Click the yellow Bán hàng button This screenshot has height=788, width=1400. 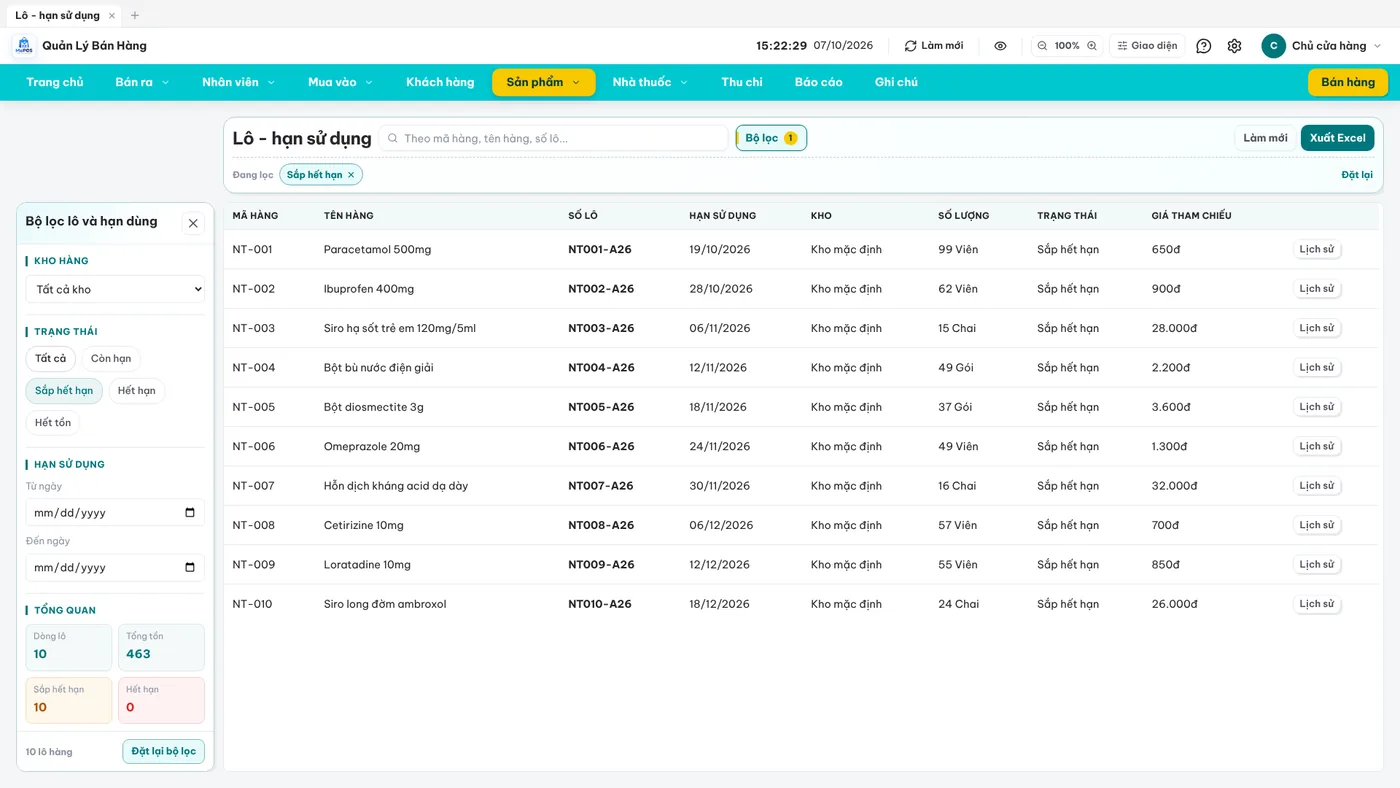coord(1348,82)
